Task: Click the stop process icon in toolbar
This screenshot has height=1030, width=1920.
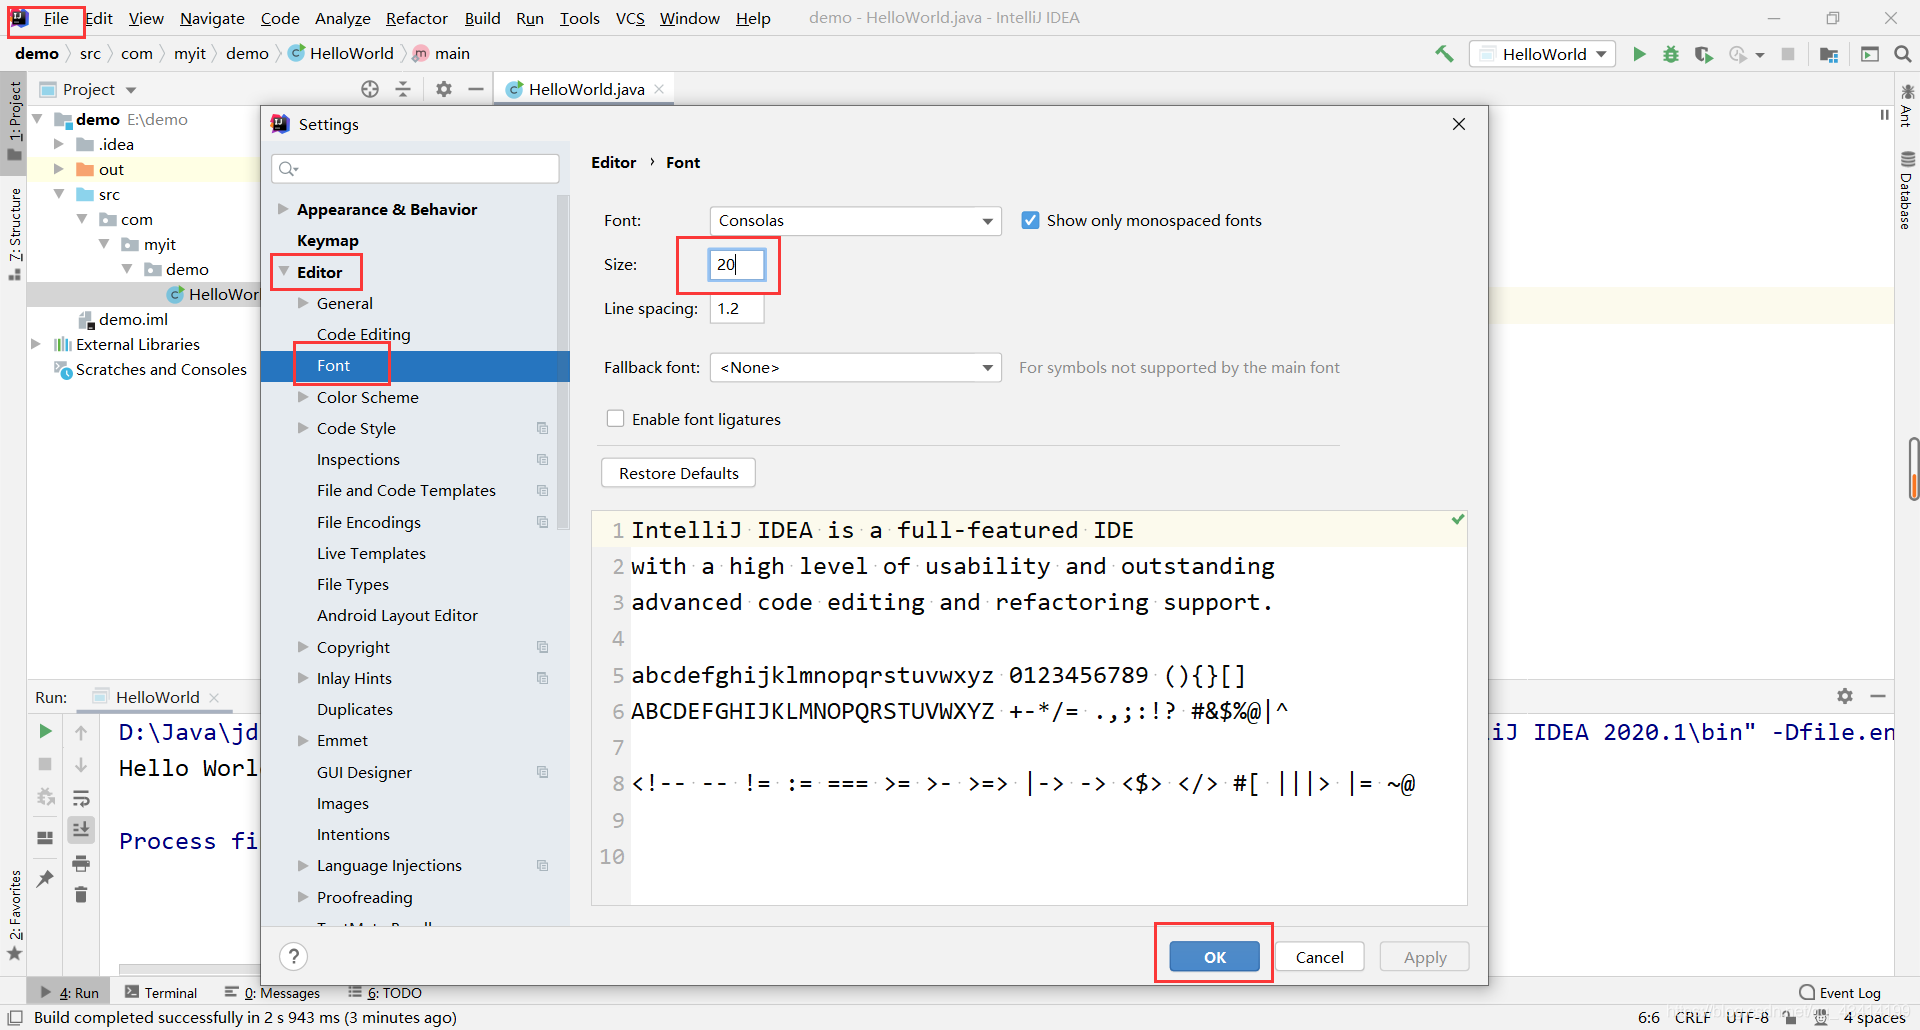Action: point(1788,54)
